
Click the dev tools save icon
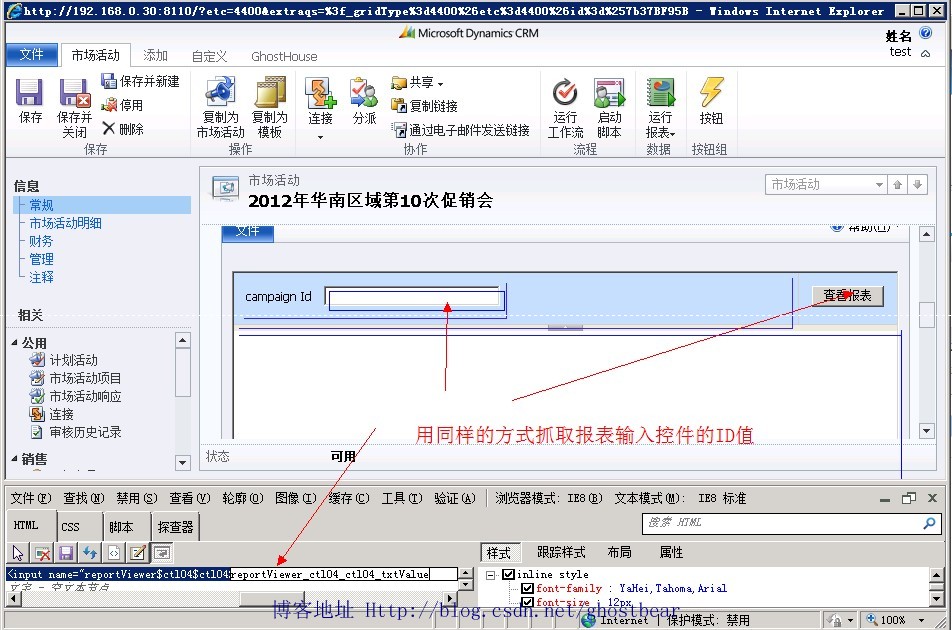pyautogui.click(x=66, y=553)
